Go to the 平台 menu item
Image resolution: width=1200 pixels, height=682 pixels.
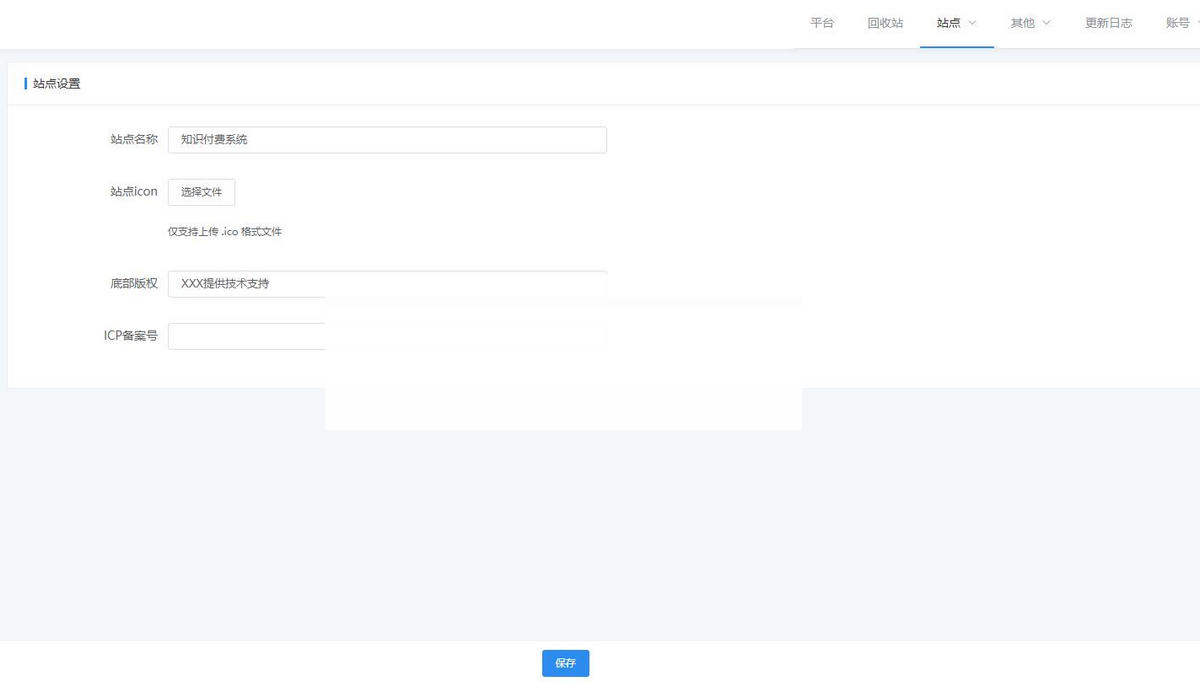click(822, 23)
